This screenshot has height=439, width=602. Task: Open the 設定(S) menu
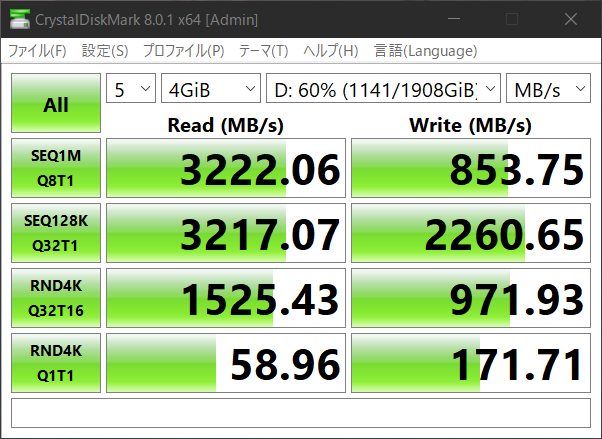(105, 51)
